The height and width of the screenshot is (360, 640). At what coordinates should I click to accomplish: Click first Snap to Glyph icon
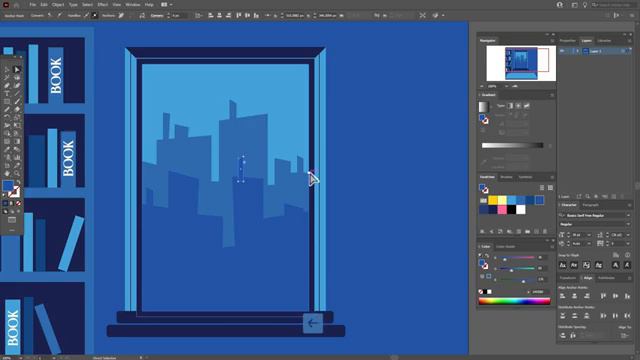pyautogui.click(x=562, y=265)
